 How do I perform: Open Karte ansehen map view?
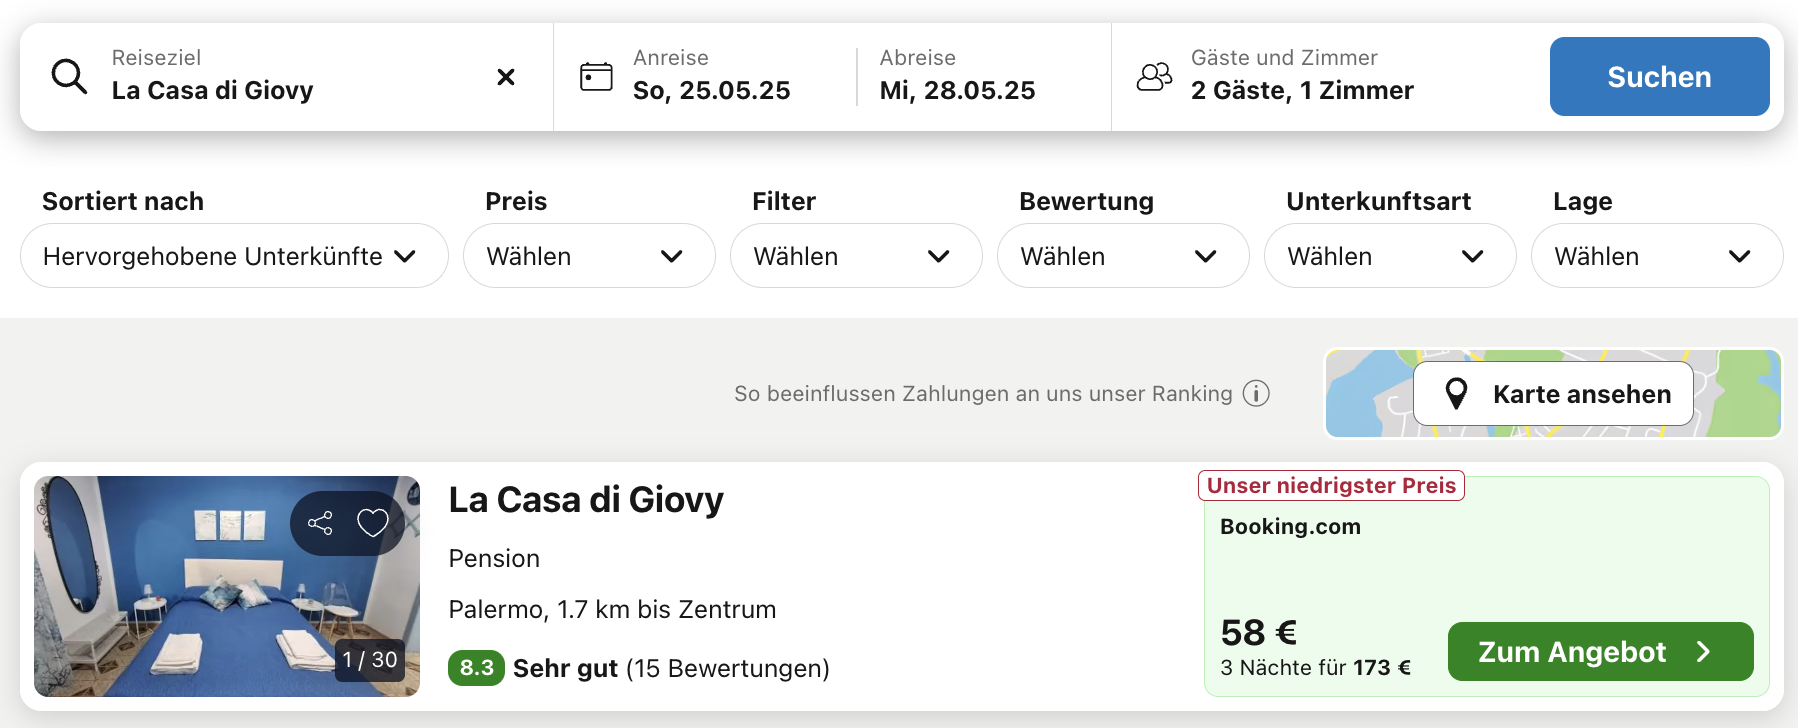(x=1553, y=394)
